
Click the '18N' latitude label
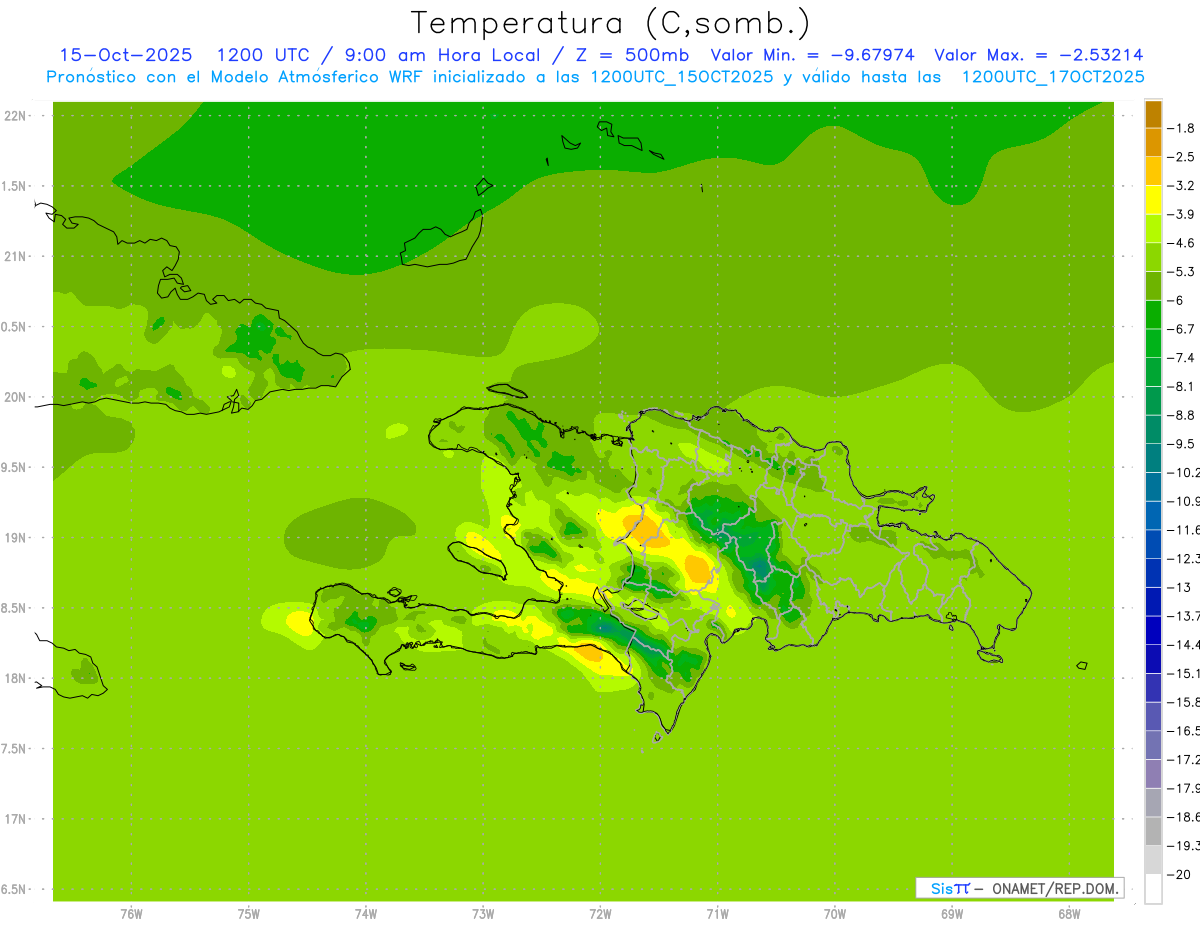click(x=17, y=678)
